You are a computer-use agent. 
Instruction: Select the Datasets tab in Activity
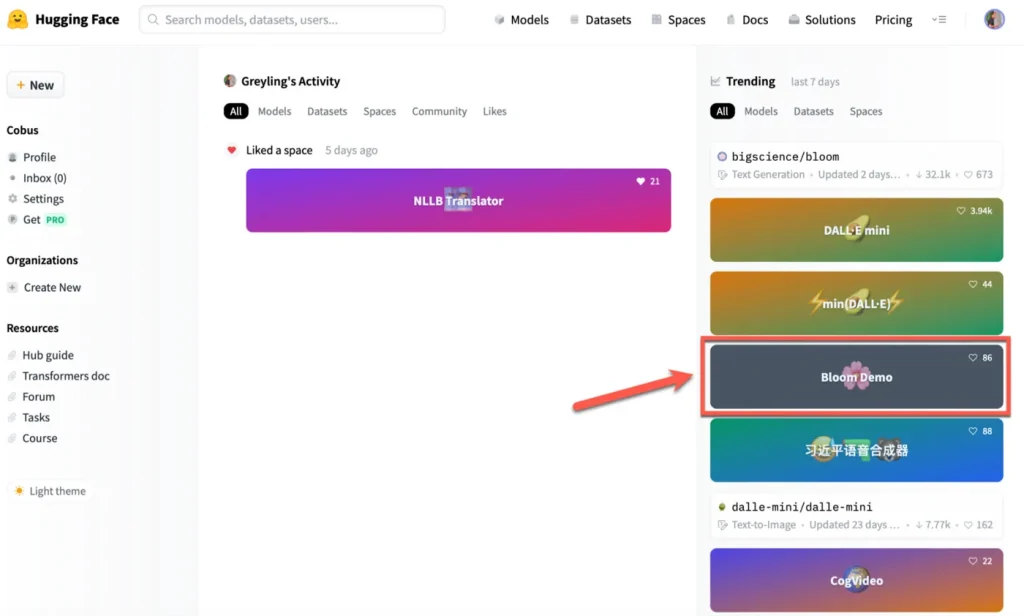coord(327,111)
